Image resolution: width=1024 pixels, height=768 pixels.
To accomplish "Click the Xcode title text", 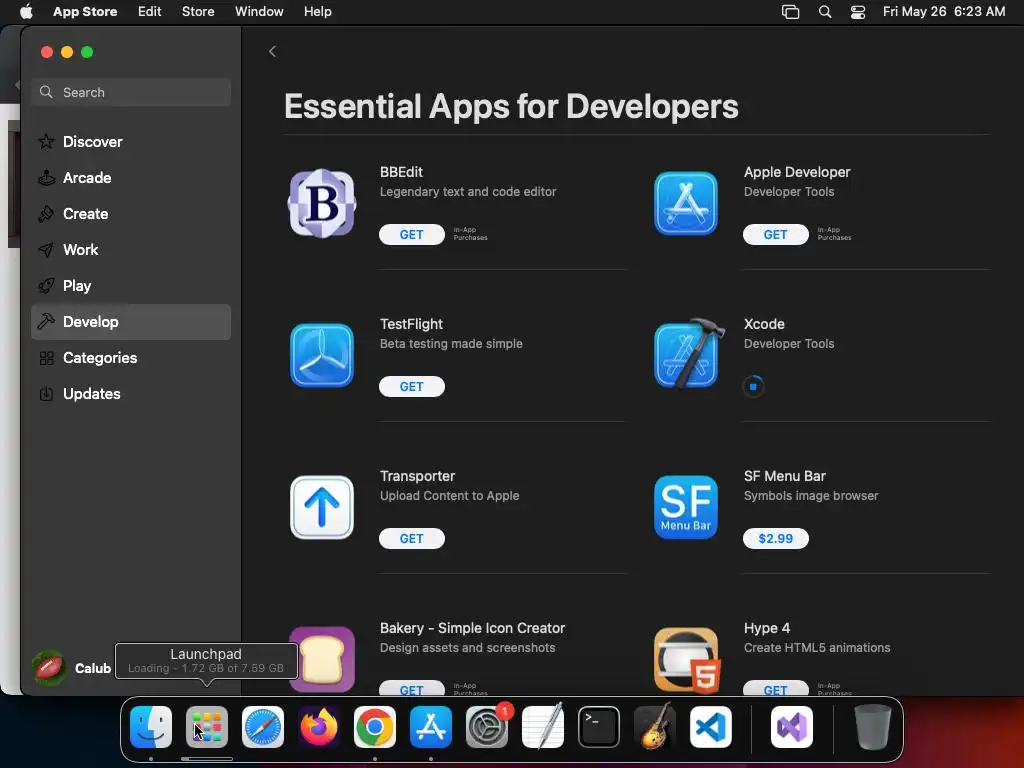I will 764,324.
